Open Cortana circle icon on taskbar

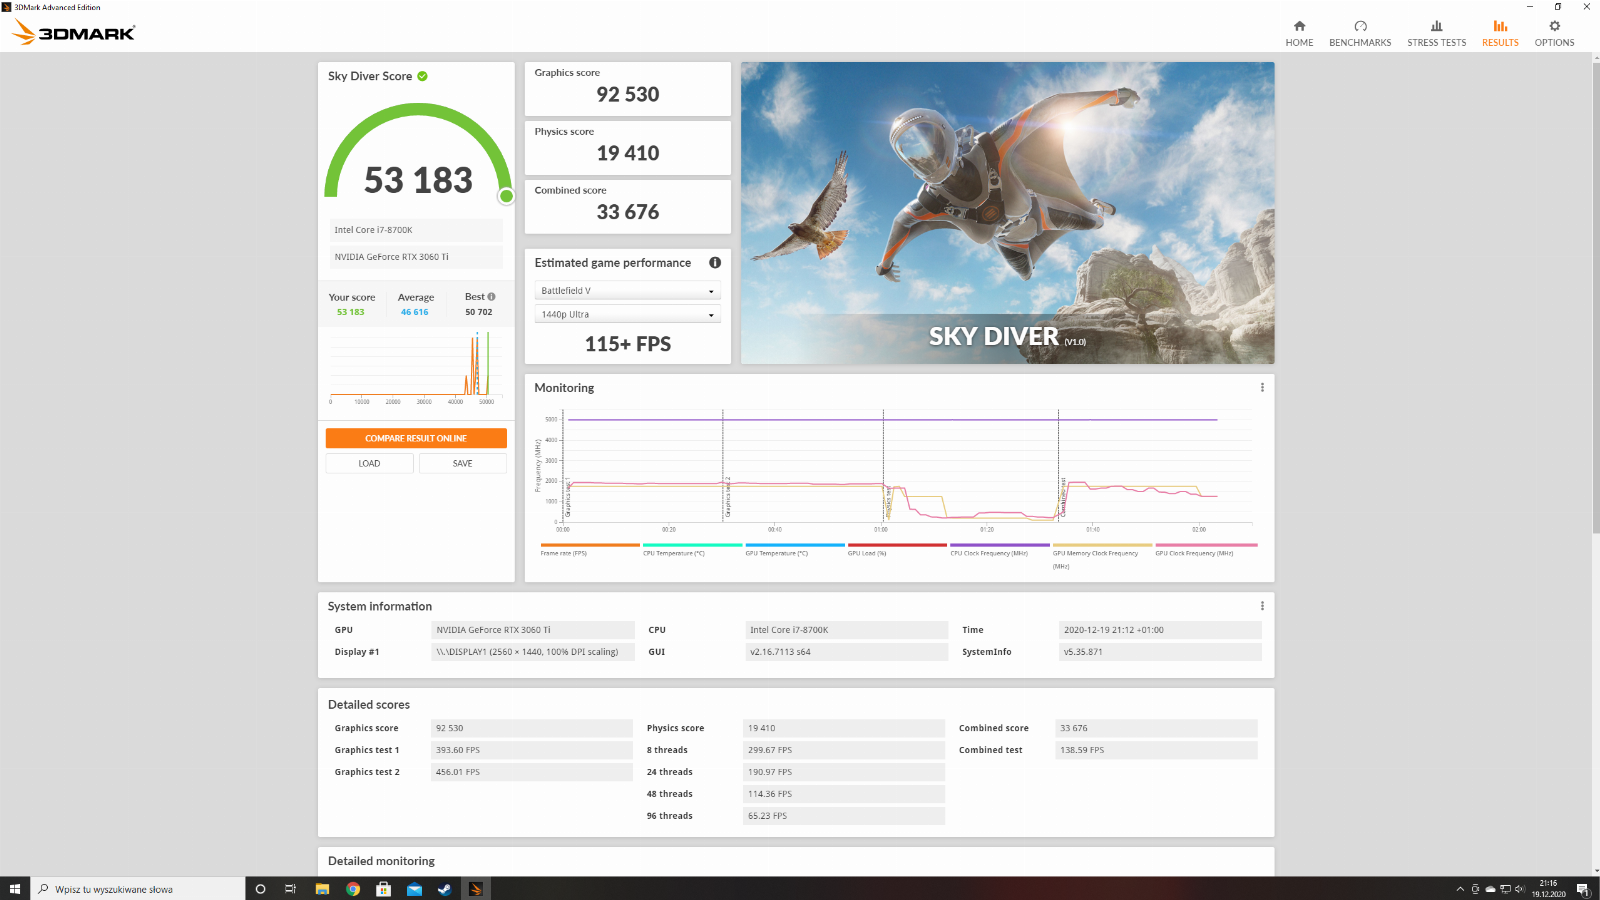point(260,889)
